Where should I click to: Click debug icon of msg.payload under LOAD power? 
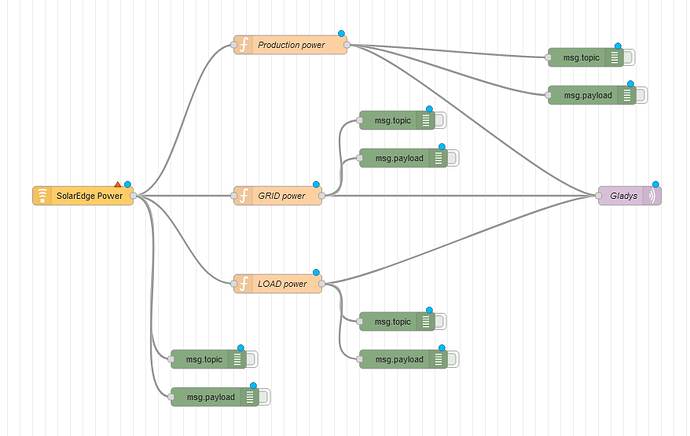(438, 359)
